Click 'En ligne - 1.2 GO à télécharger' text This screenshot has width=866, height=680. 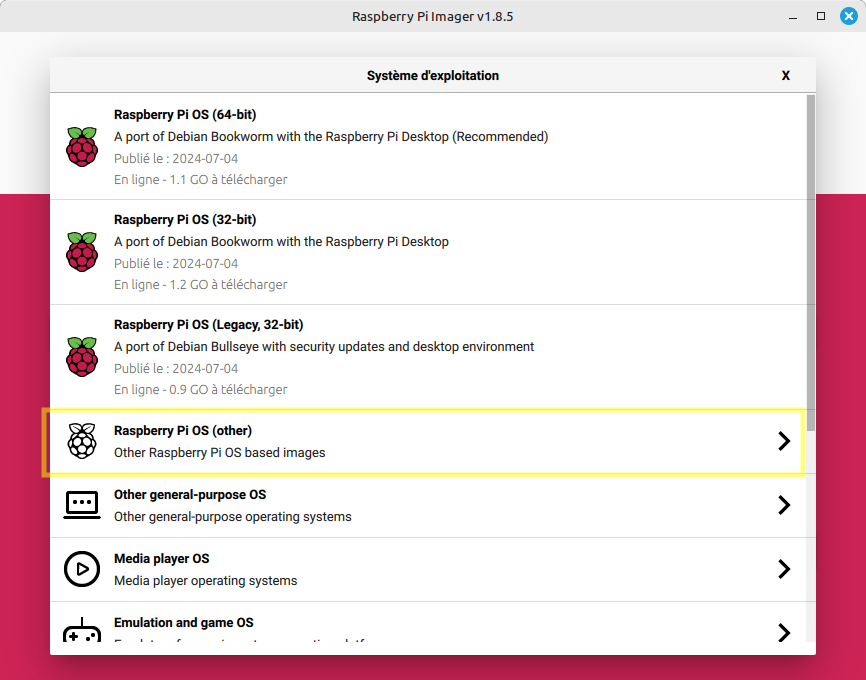(200, 285)
